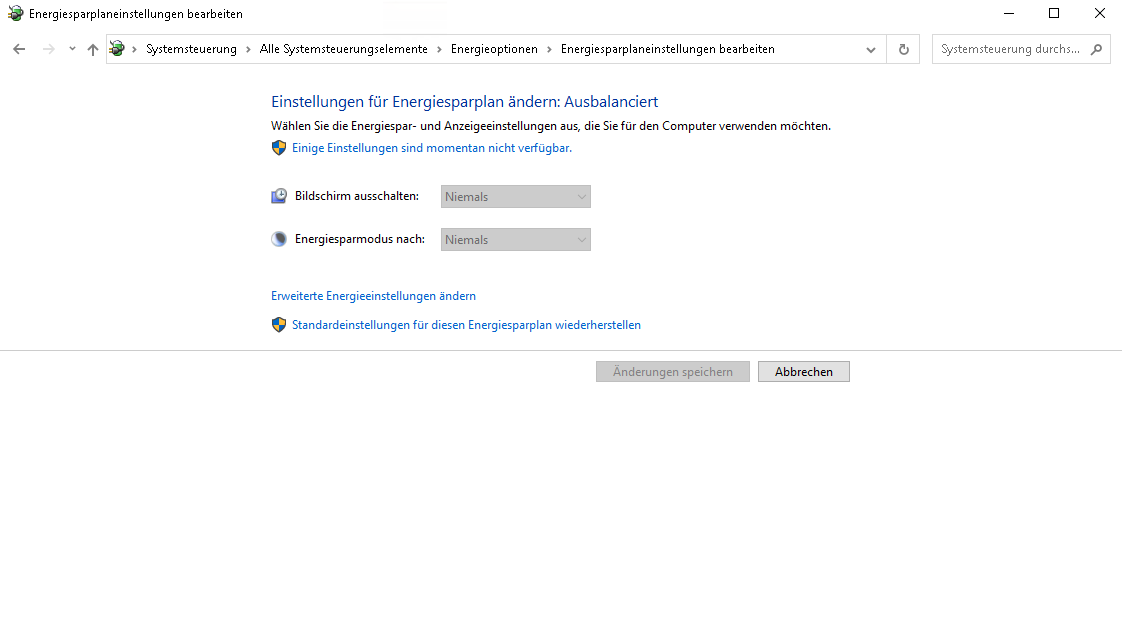Click the magnifier icon in search box
The image size is (1122, 631).
coord(1097,49)
